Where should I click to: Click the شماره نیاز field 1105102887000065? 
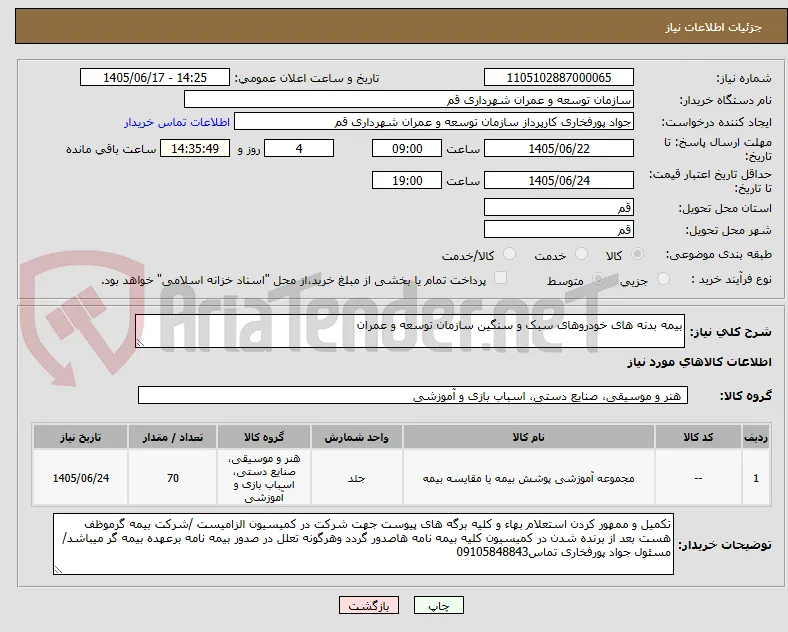[559, 78]
